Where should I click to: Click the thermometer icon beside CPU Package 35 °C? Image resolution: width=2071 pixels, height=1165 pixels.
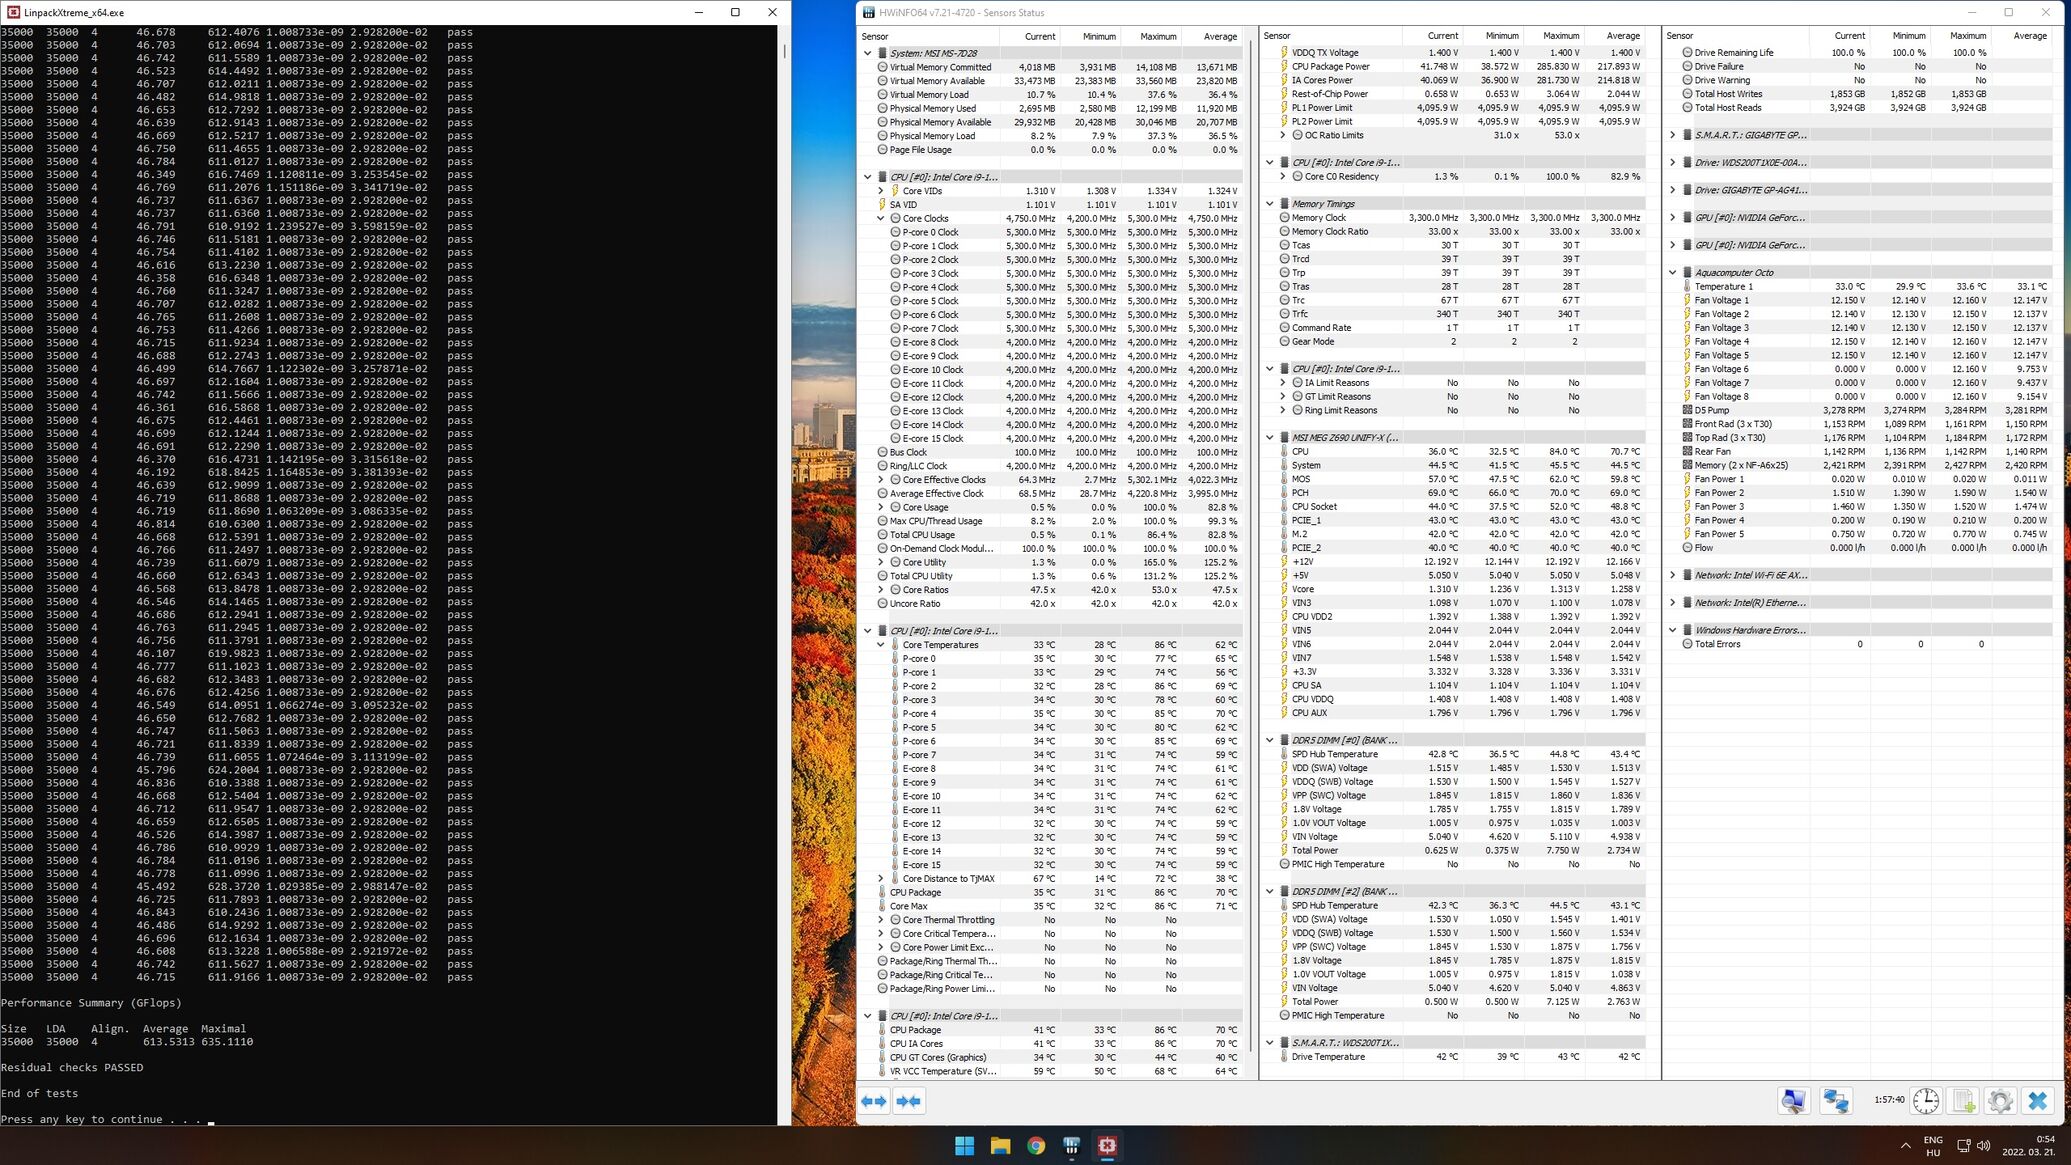pyautogui.click(x=882, y=892)
